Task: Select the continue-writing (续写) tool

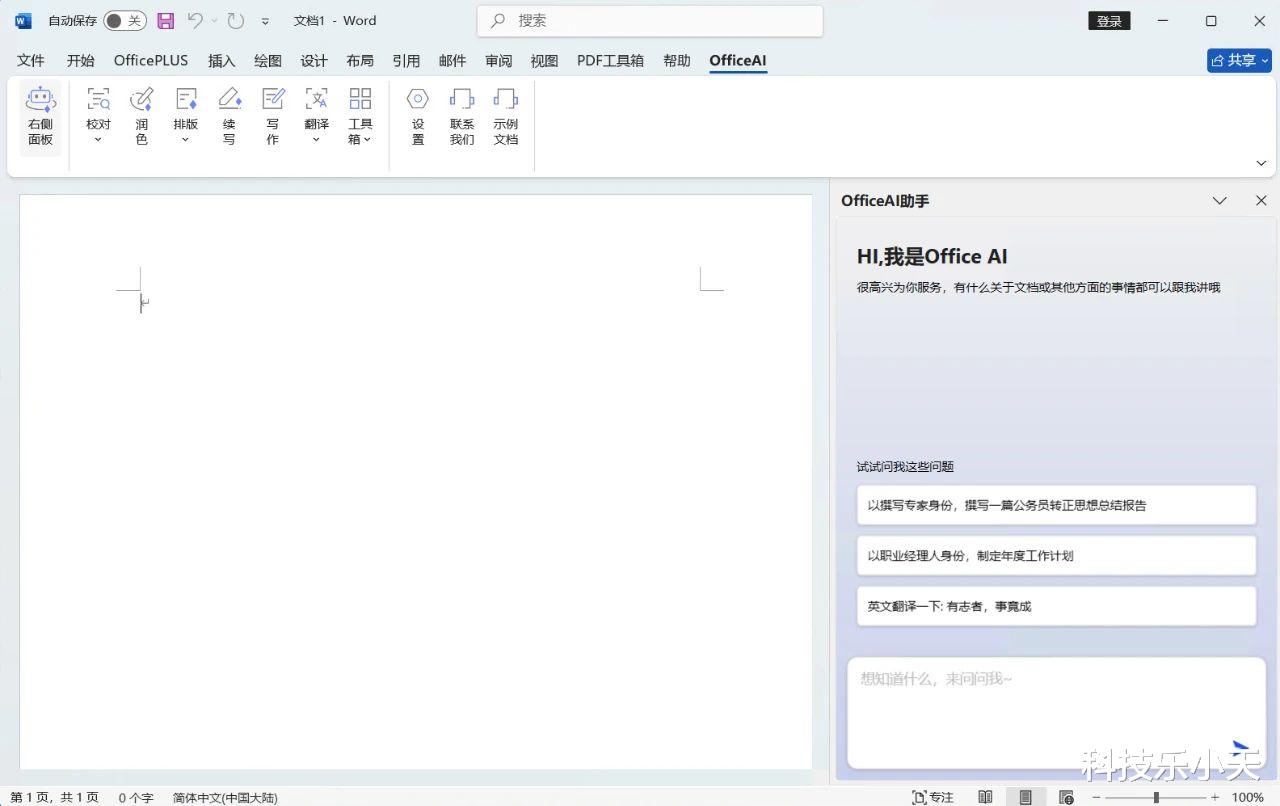Action: click(x=229, y=117)
